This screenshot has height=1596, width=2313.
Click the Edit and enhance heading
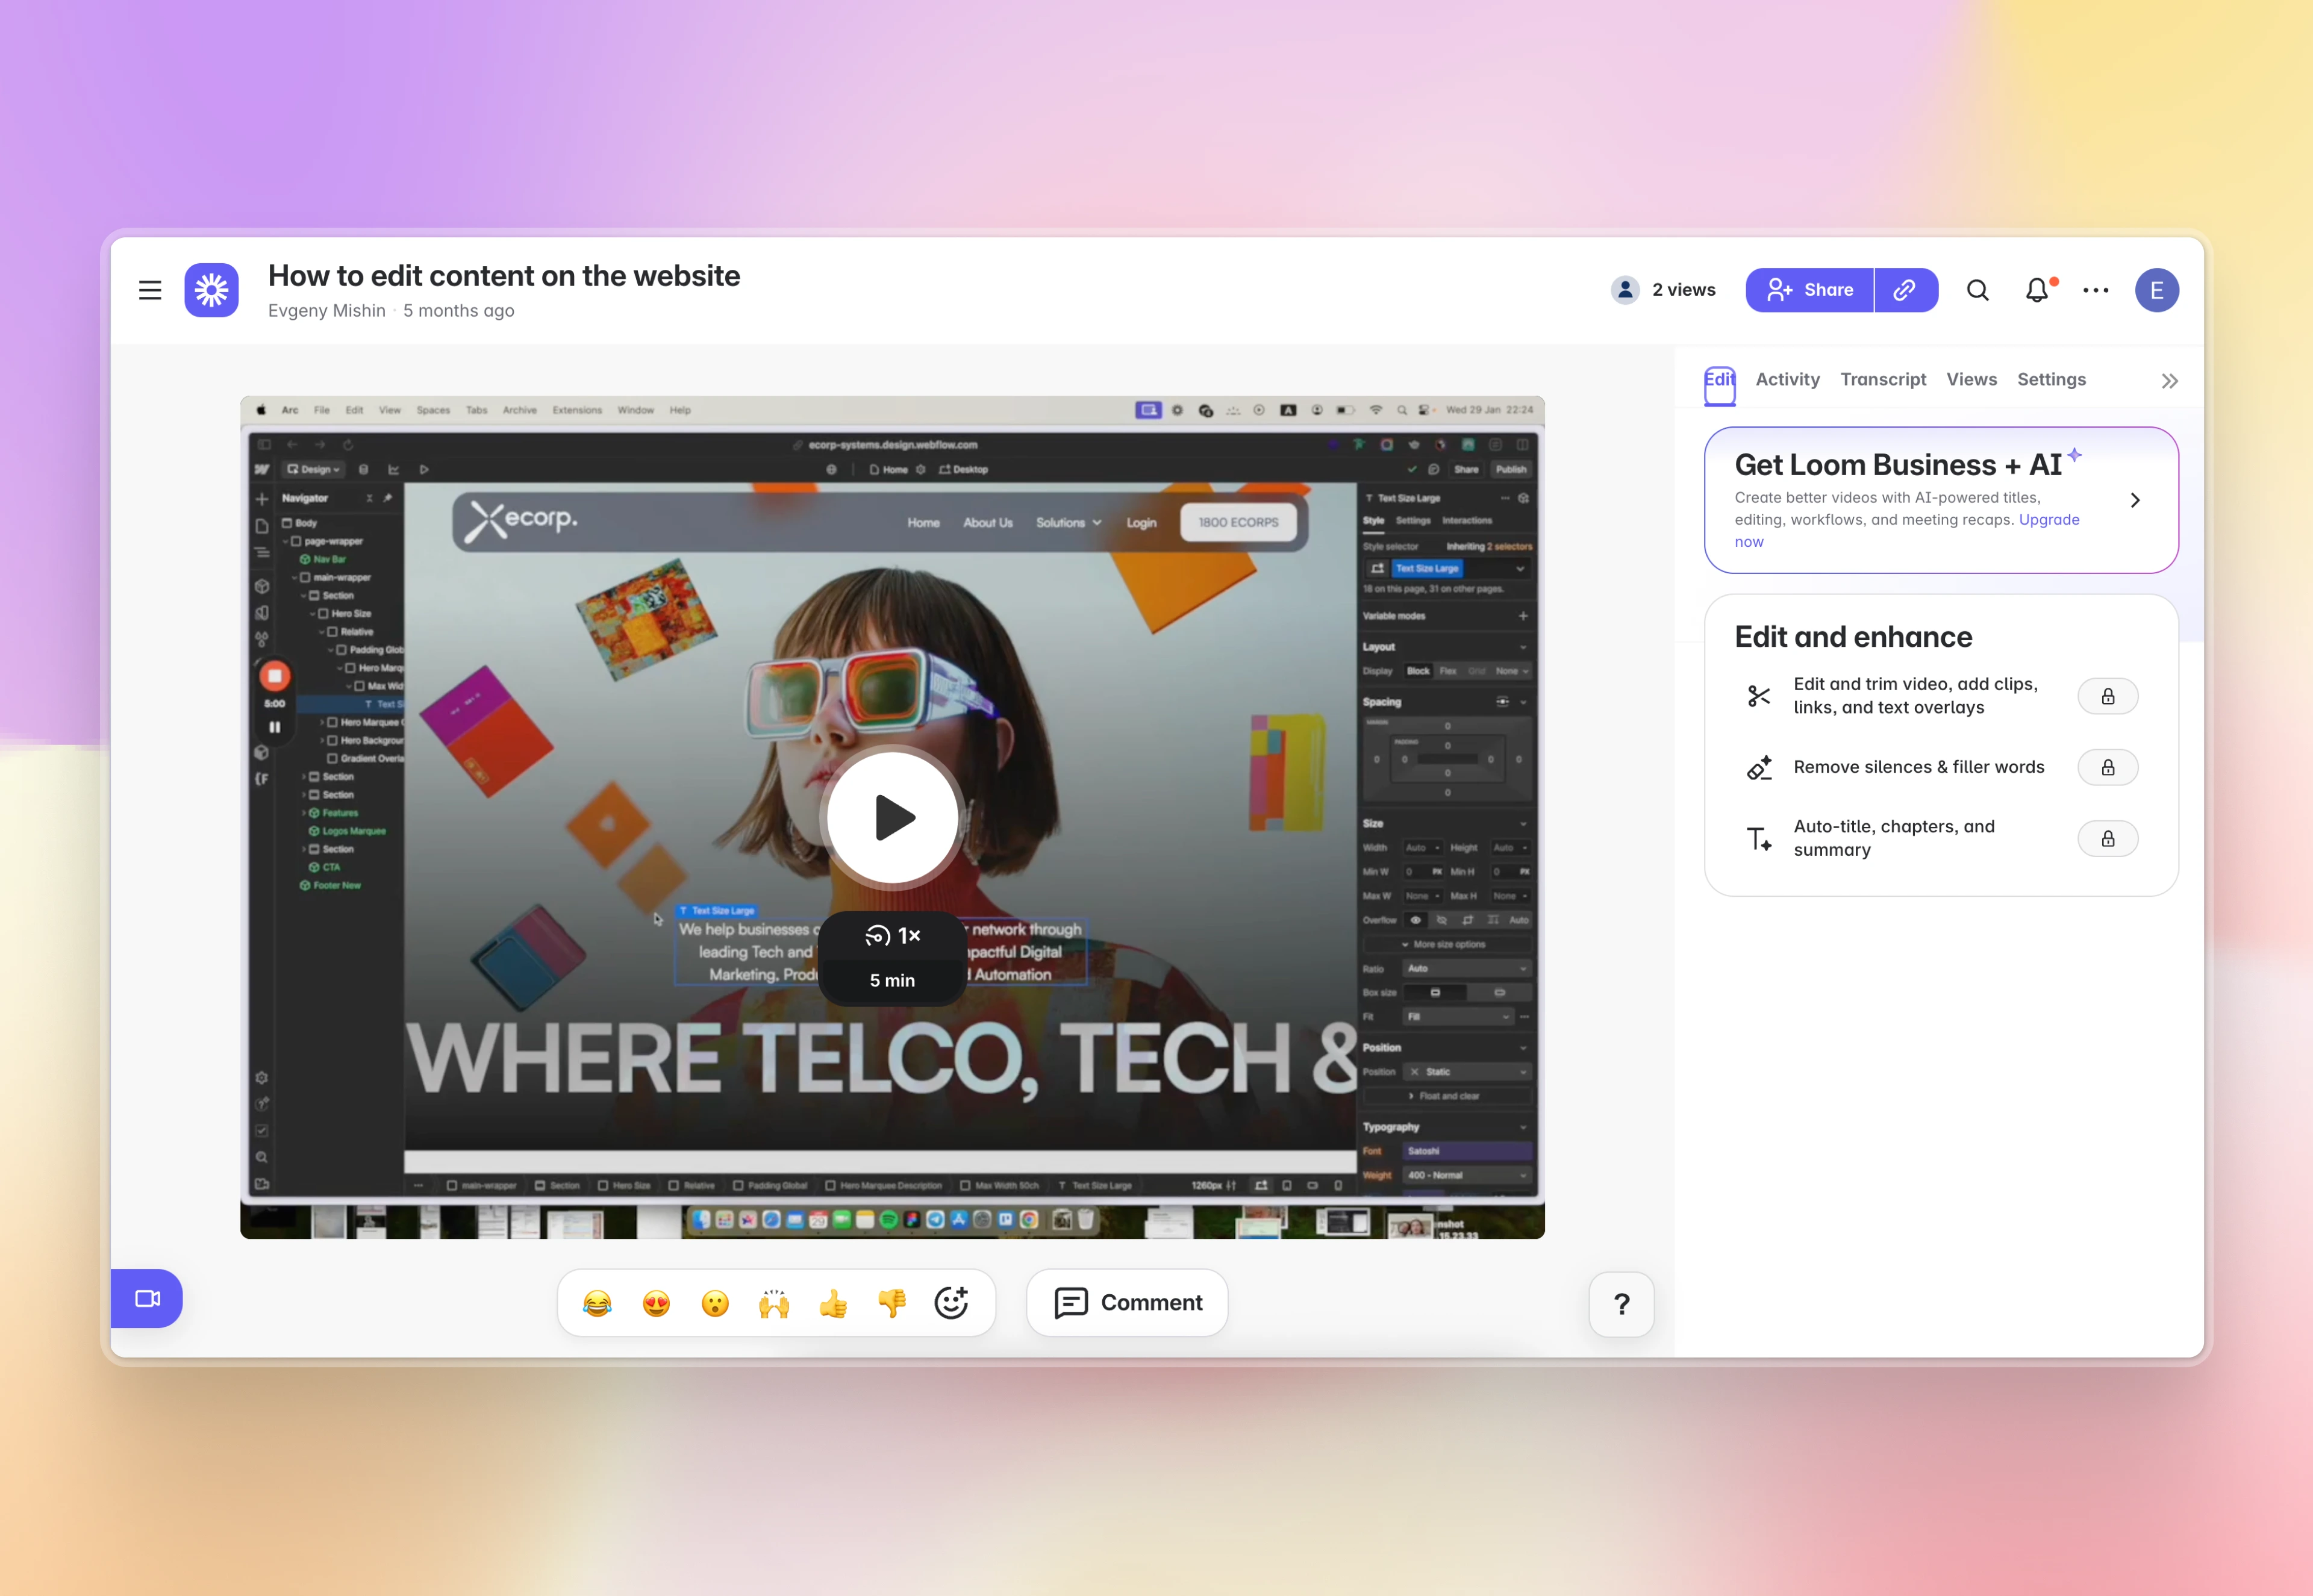[1853, 637]
